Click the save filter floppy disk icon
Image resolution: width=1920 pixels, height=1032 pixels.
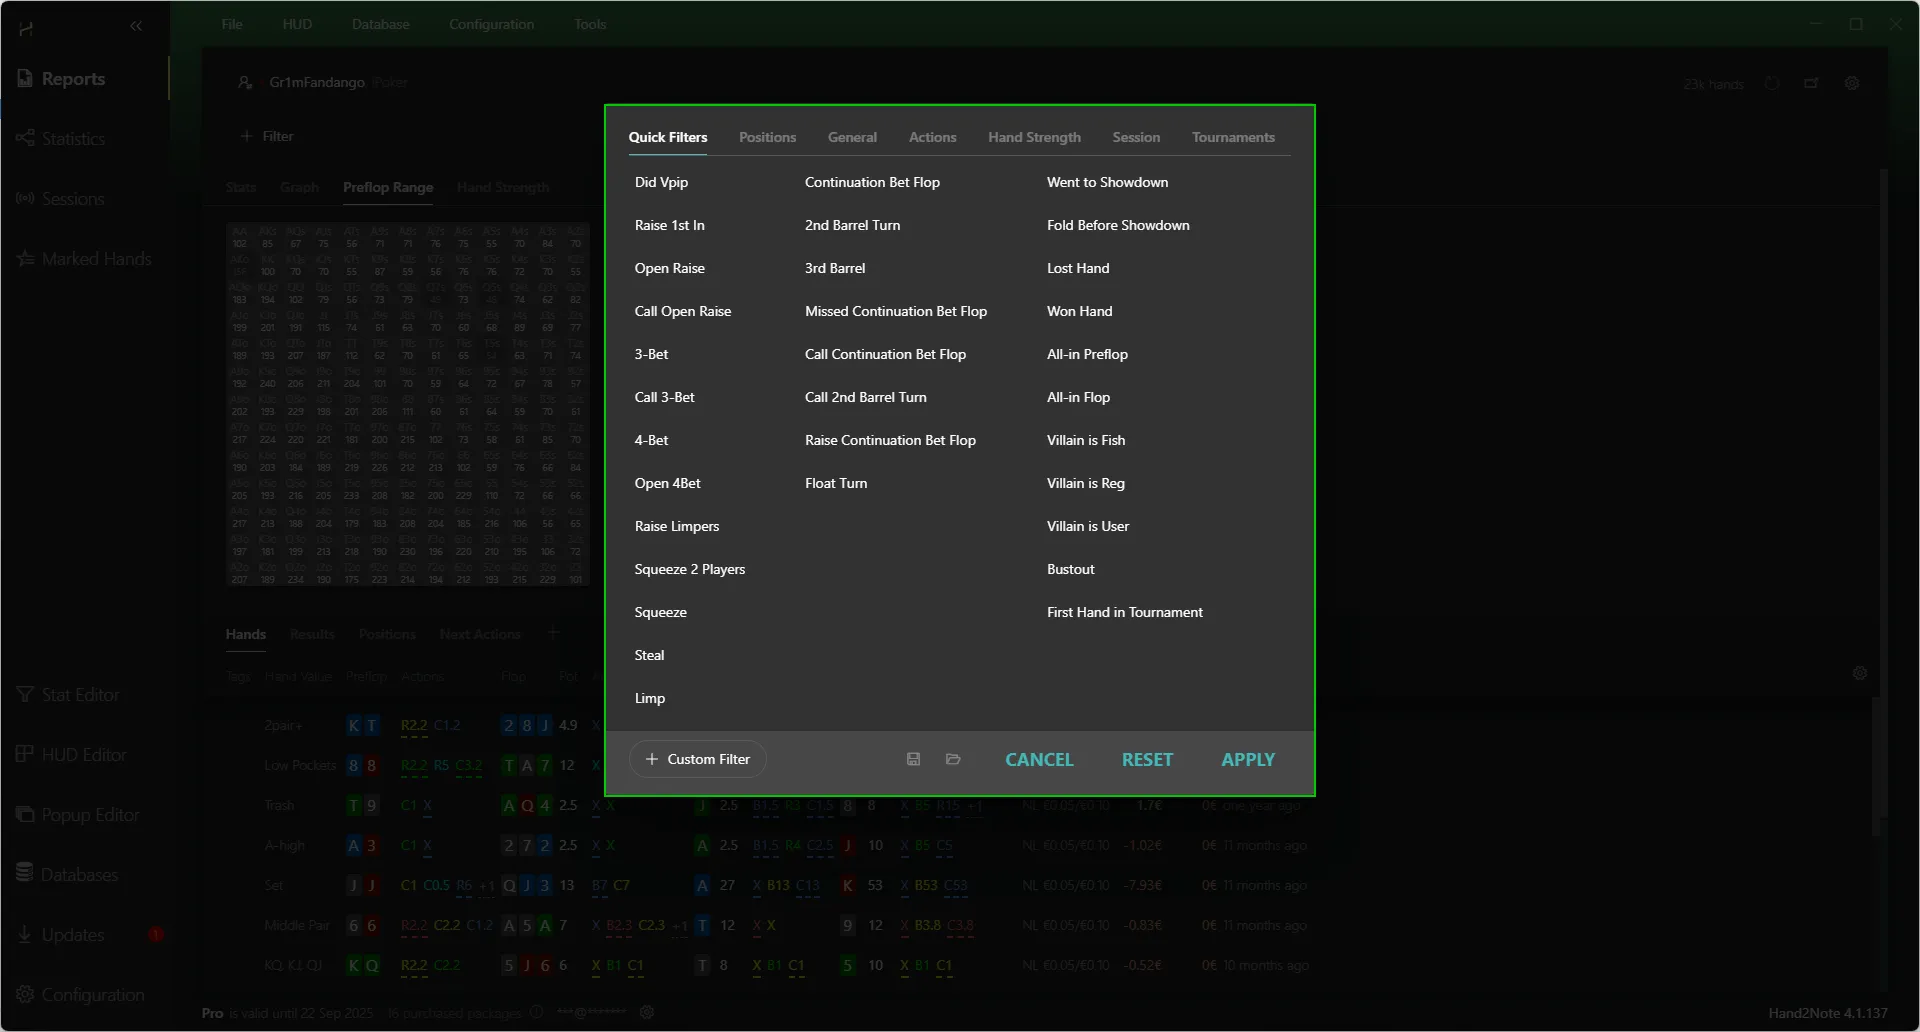pyautogui.click(x=913, y=759)
